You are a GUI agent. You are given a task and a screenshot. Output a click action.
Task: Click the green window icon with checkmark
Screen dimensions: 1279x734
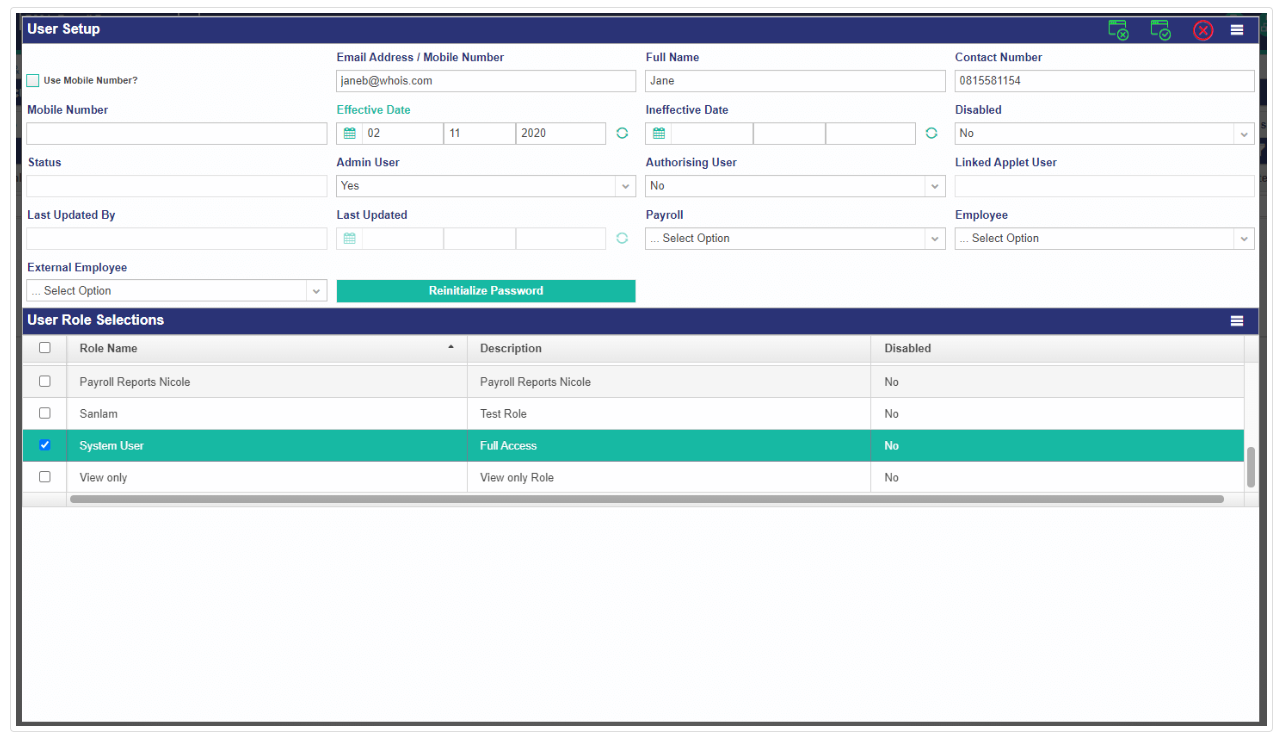point(1161,30)
